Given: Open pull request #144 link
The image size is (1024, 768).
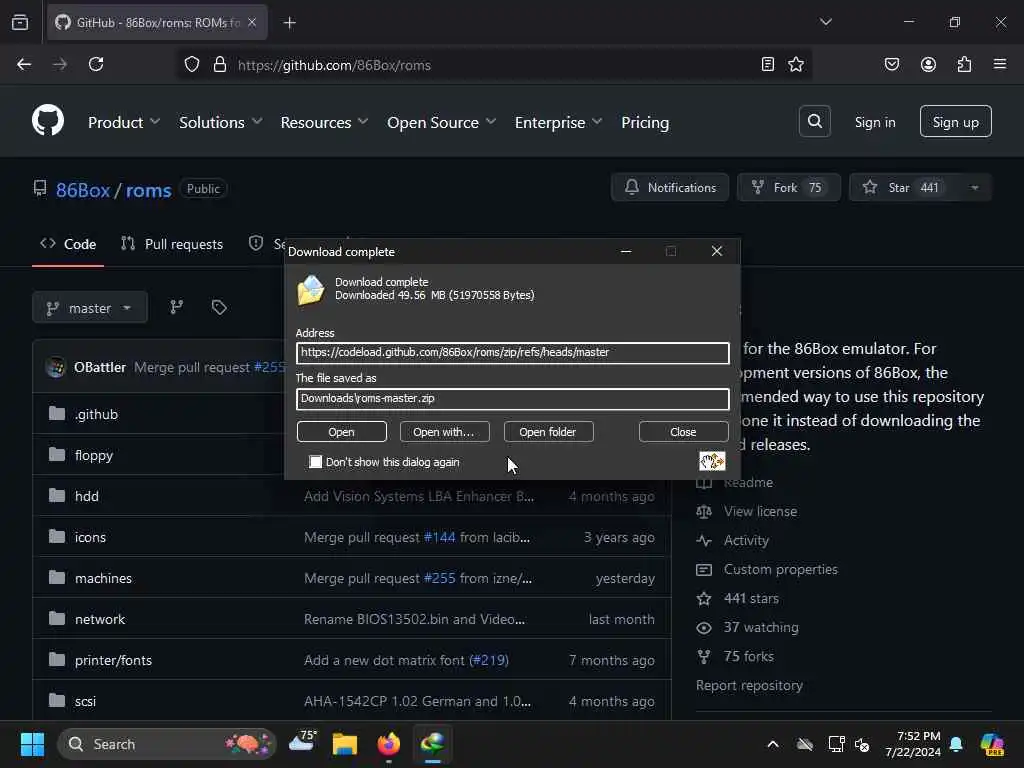Looking at the screenshot, I should pos(440,537).
